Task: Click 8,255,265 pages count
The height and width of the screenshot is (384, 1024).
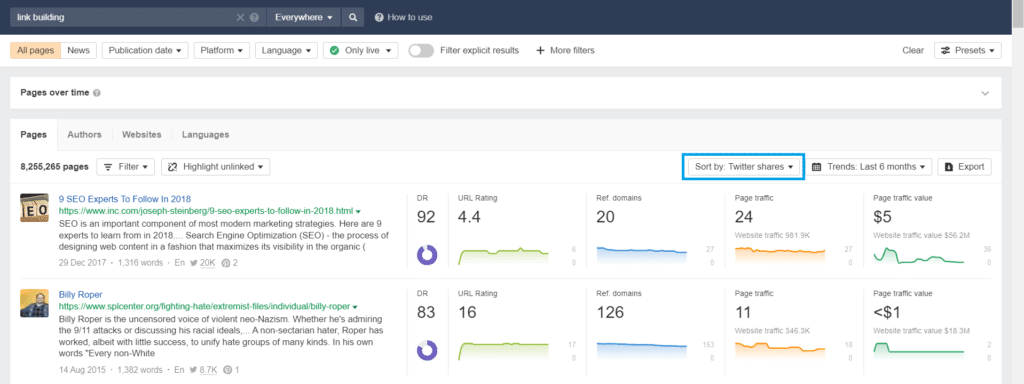Action: coord(54,167)
